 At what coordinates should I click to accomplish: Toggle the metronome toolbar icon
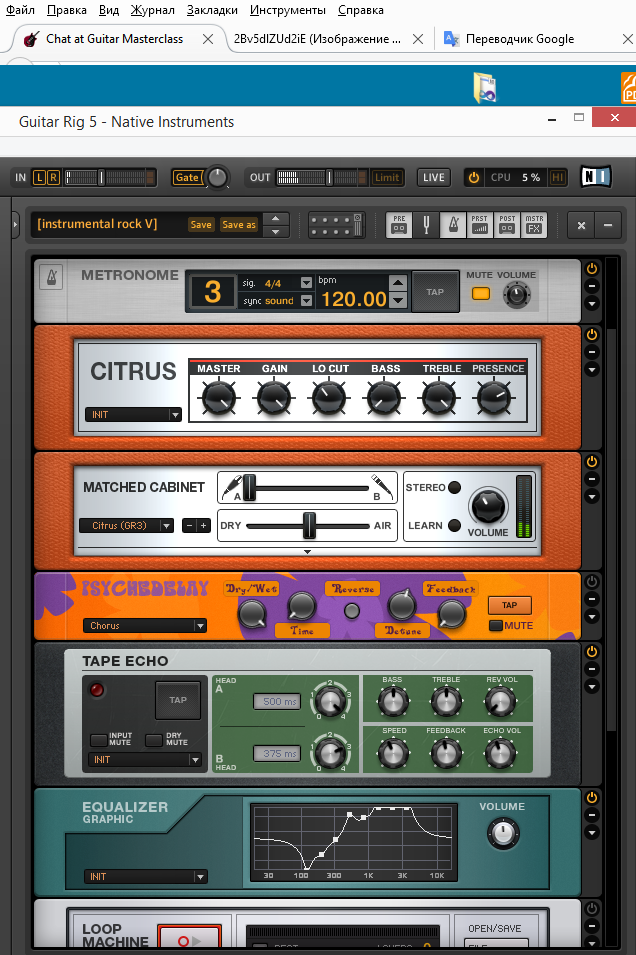(453, 225)
